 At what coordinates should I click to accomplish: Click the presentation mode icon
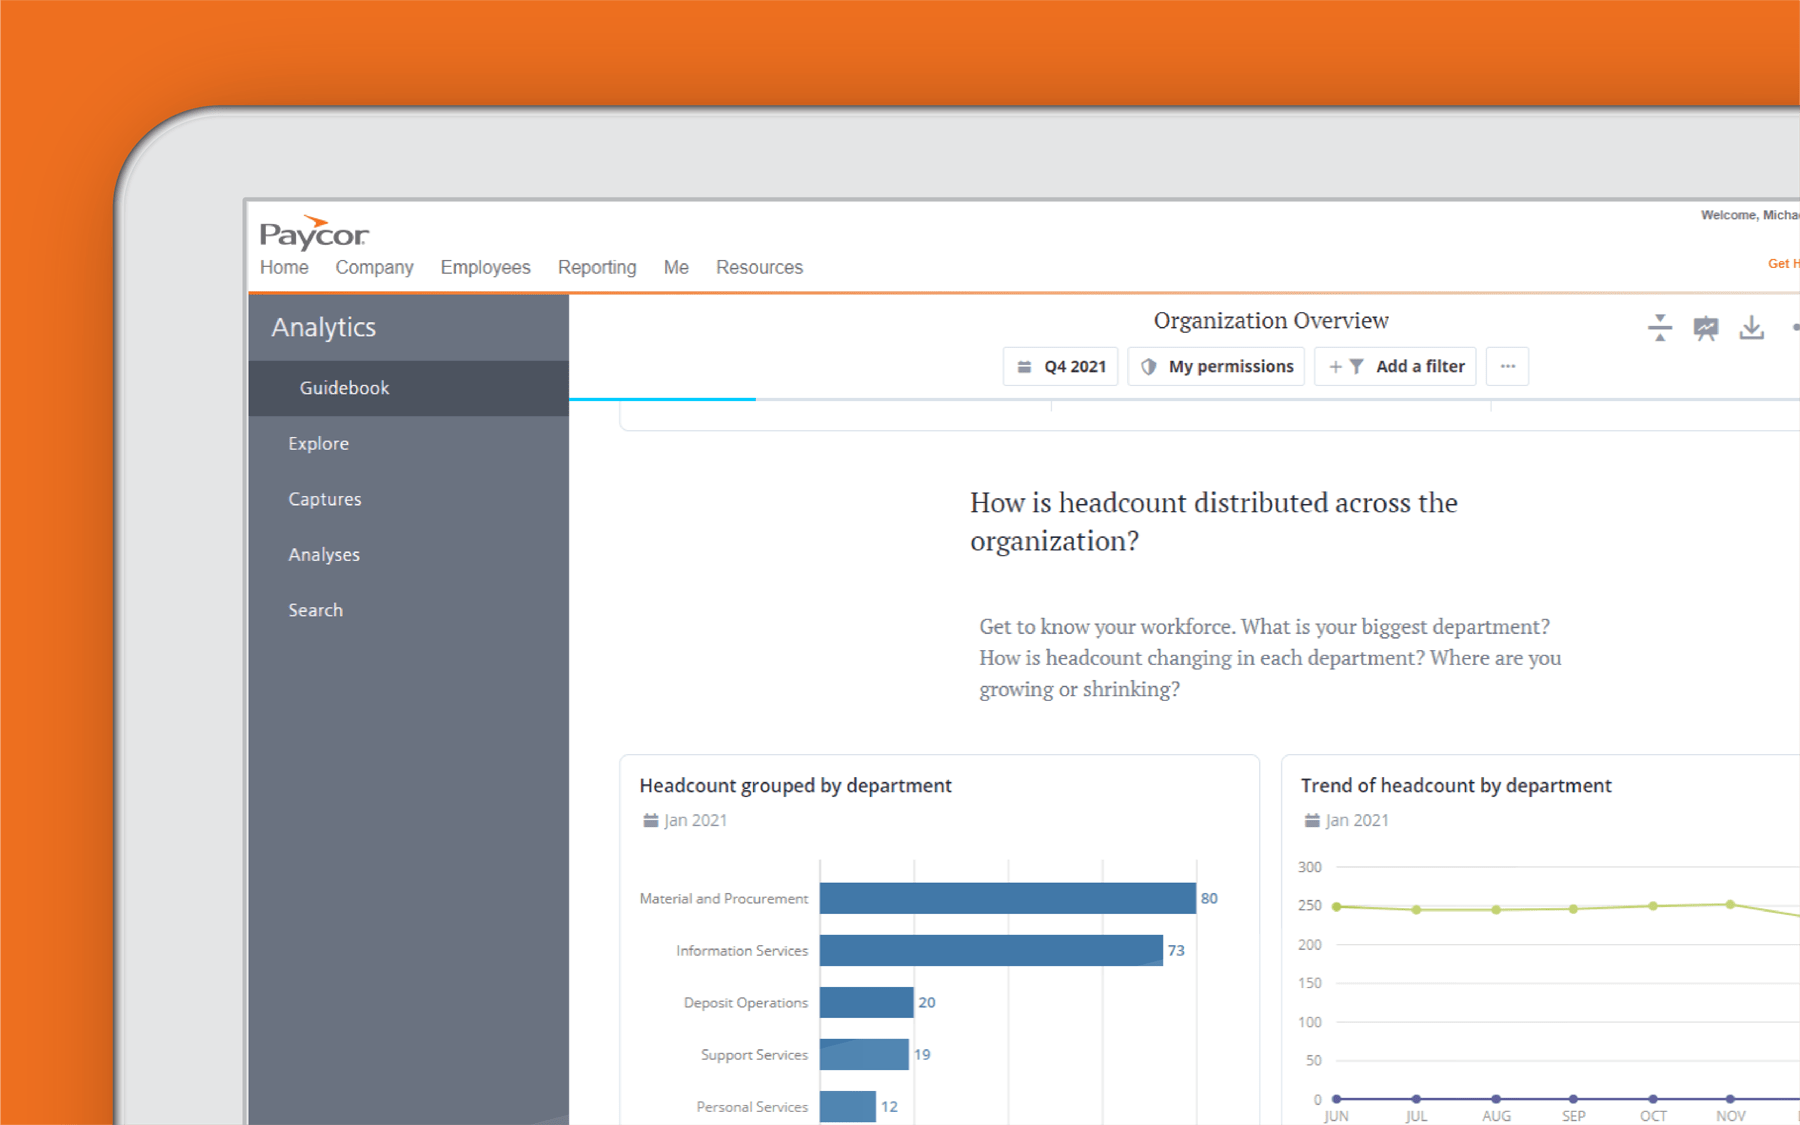(x=1706, y=327)
